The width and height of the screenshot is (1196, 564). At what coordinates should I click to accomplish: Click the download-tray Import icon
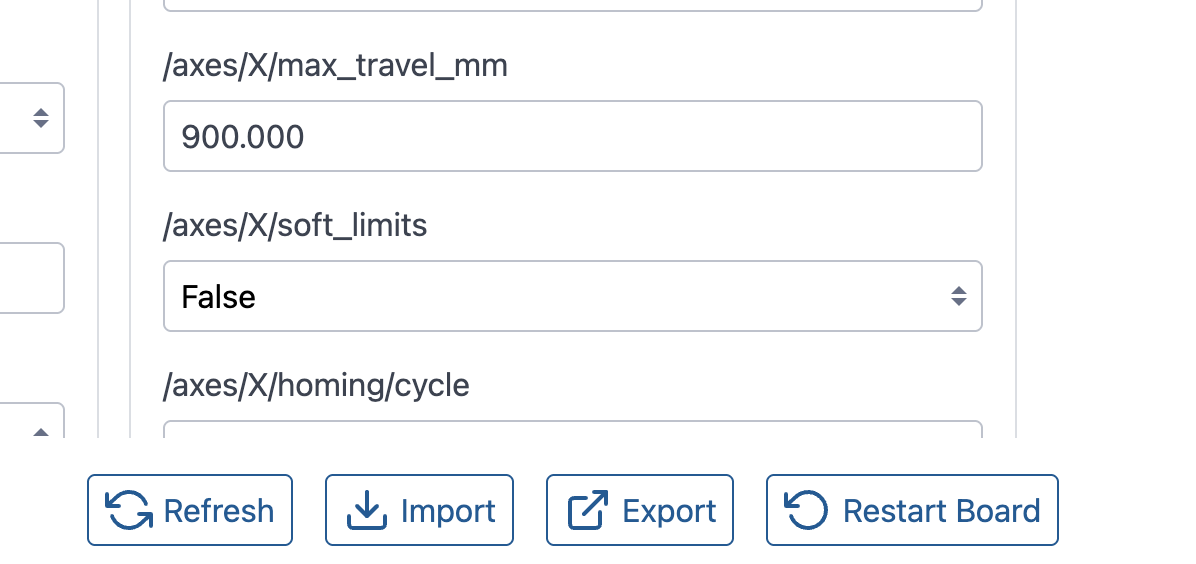tap(367, 511)
